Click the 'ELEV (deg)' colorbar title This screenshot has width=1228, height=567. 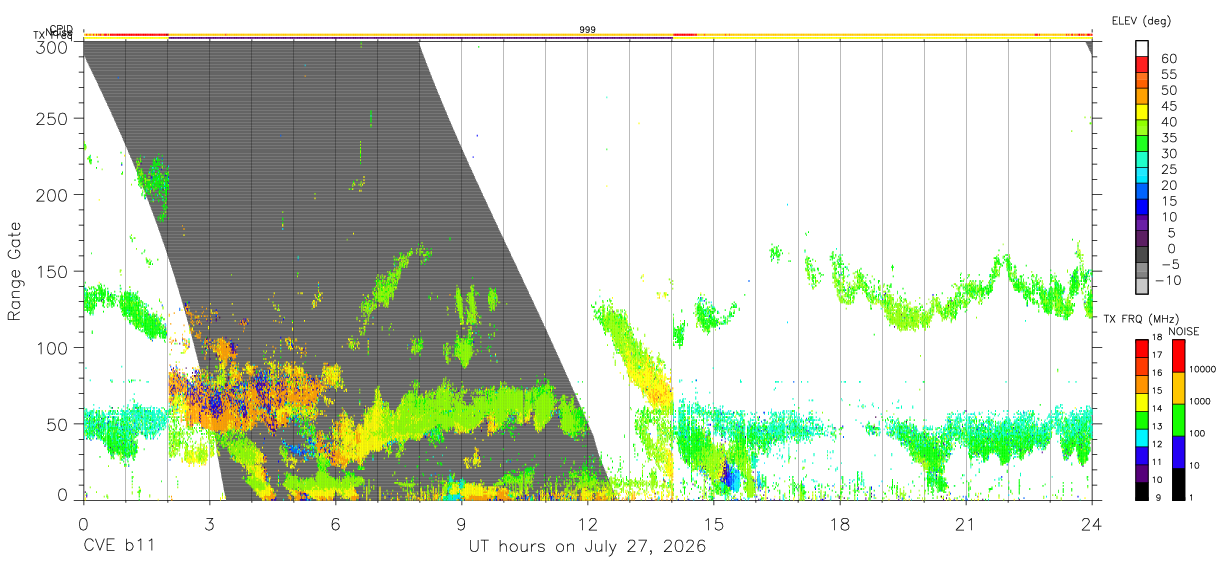[x=1141, y=21]
